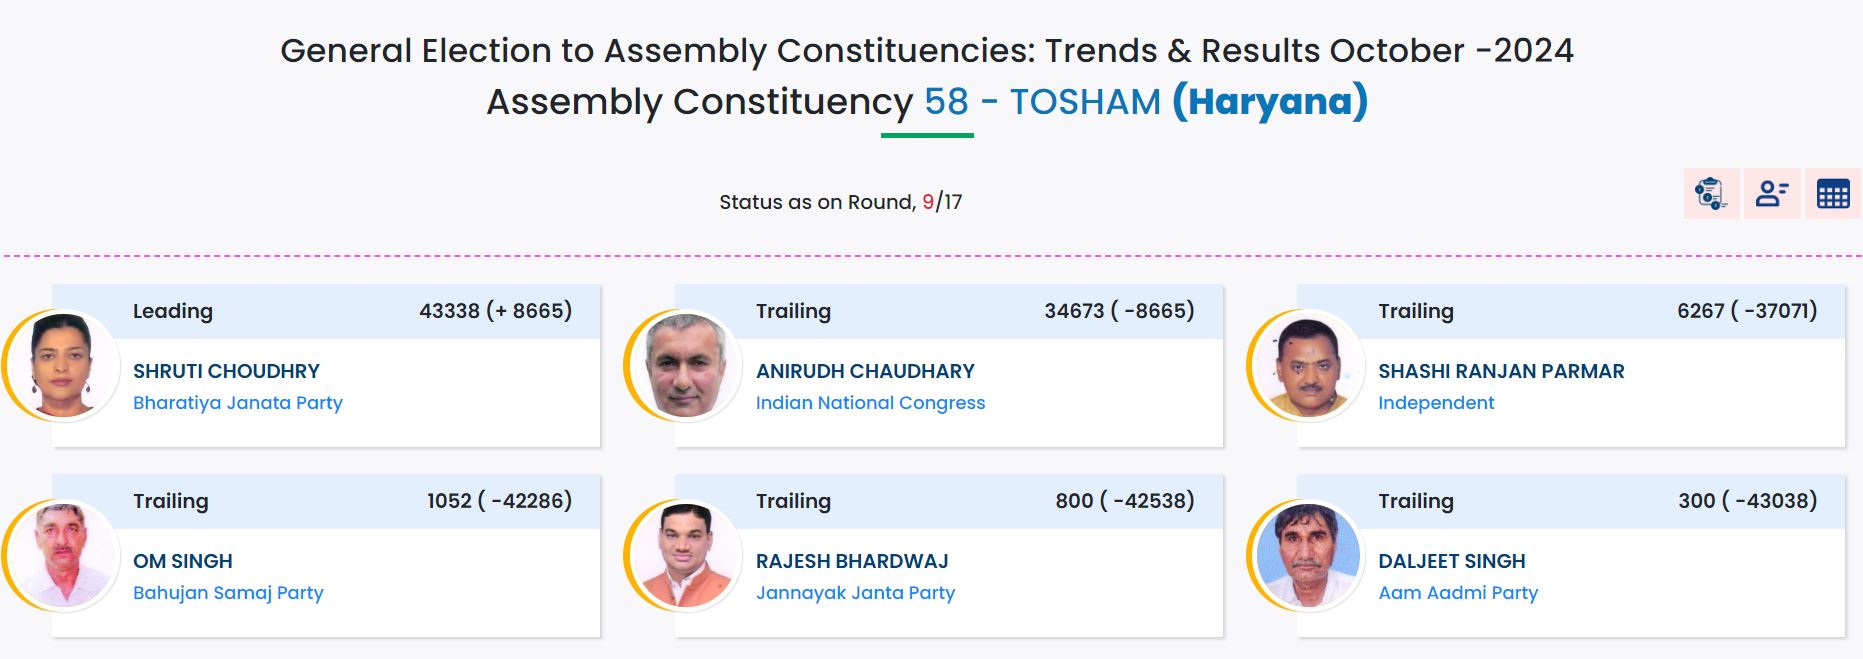Click the Indian National Congress label
The width and height of the screenshot is (1863, 659).
point(870,403)
